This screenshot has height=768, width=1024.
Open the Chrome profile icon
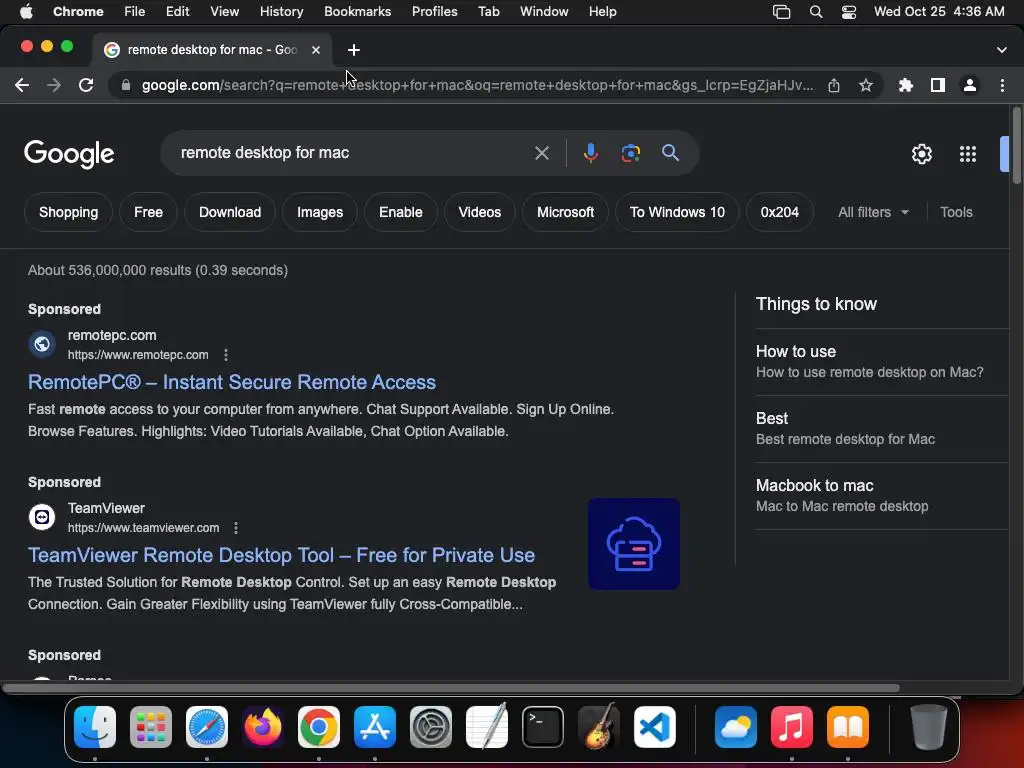coord(970,85)
